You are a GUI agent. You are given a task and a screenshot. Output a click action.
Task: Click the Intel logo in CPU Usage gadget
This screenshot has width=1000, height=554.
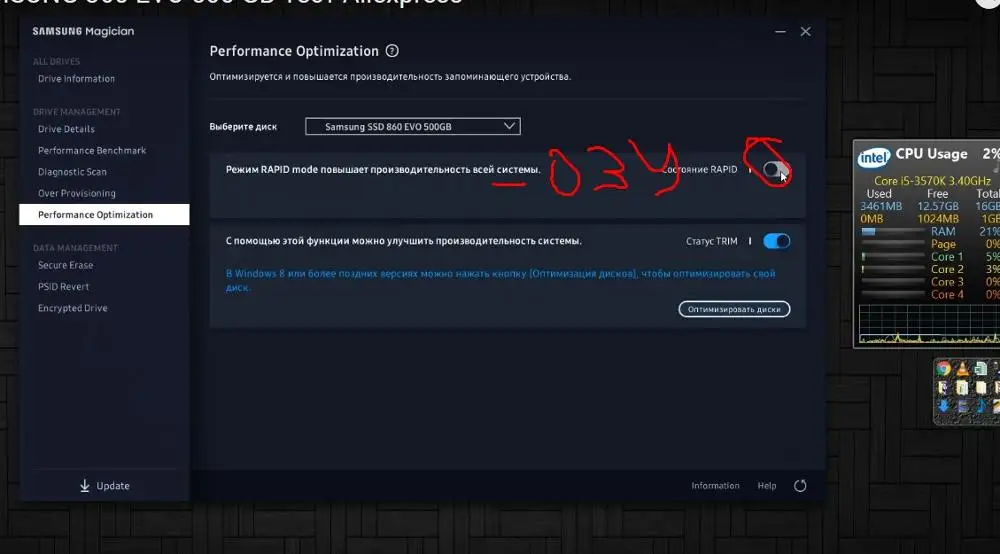pos(873,157)
